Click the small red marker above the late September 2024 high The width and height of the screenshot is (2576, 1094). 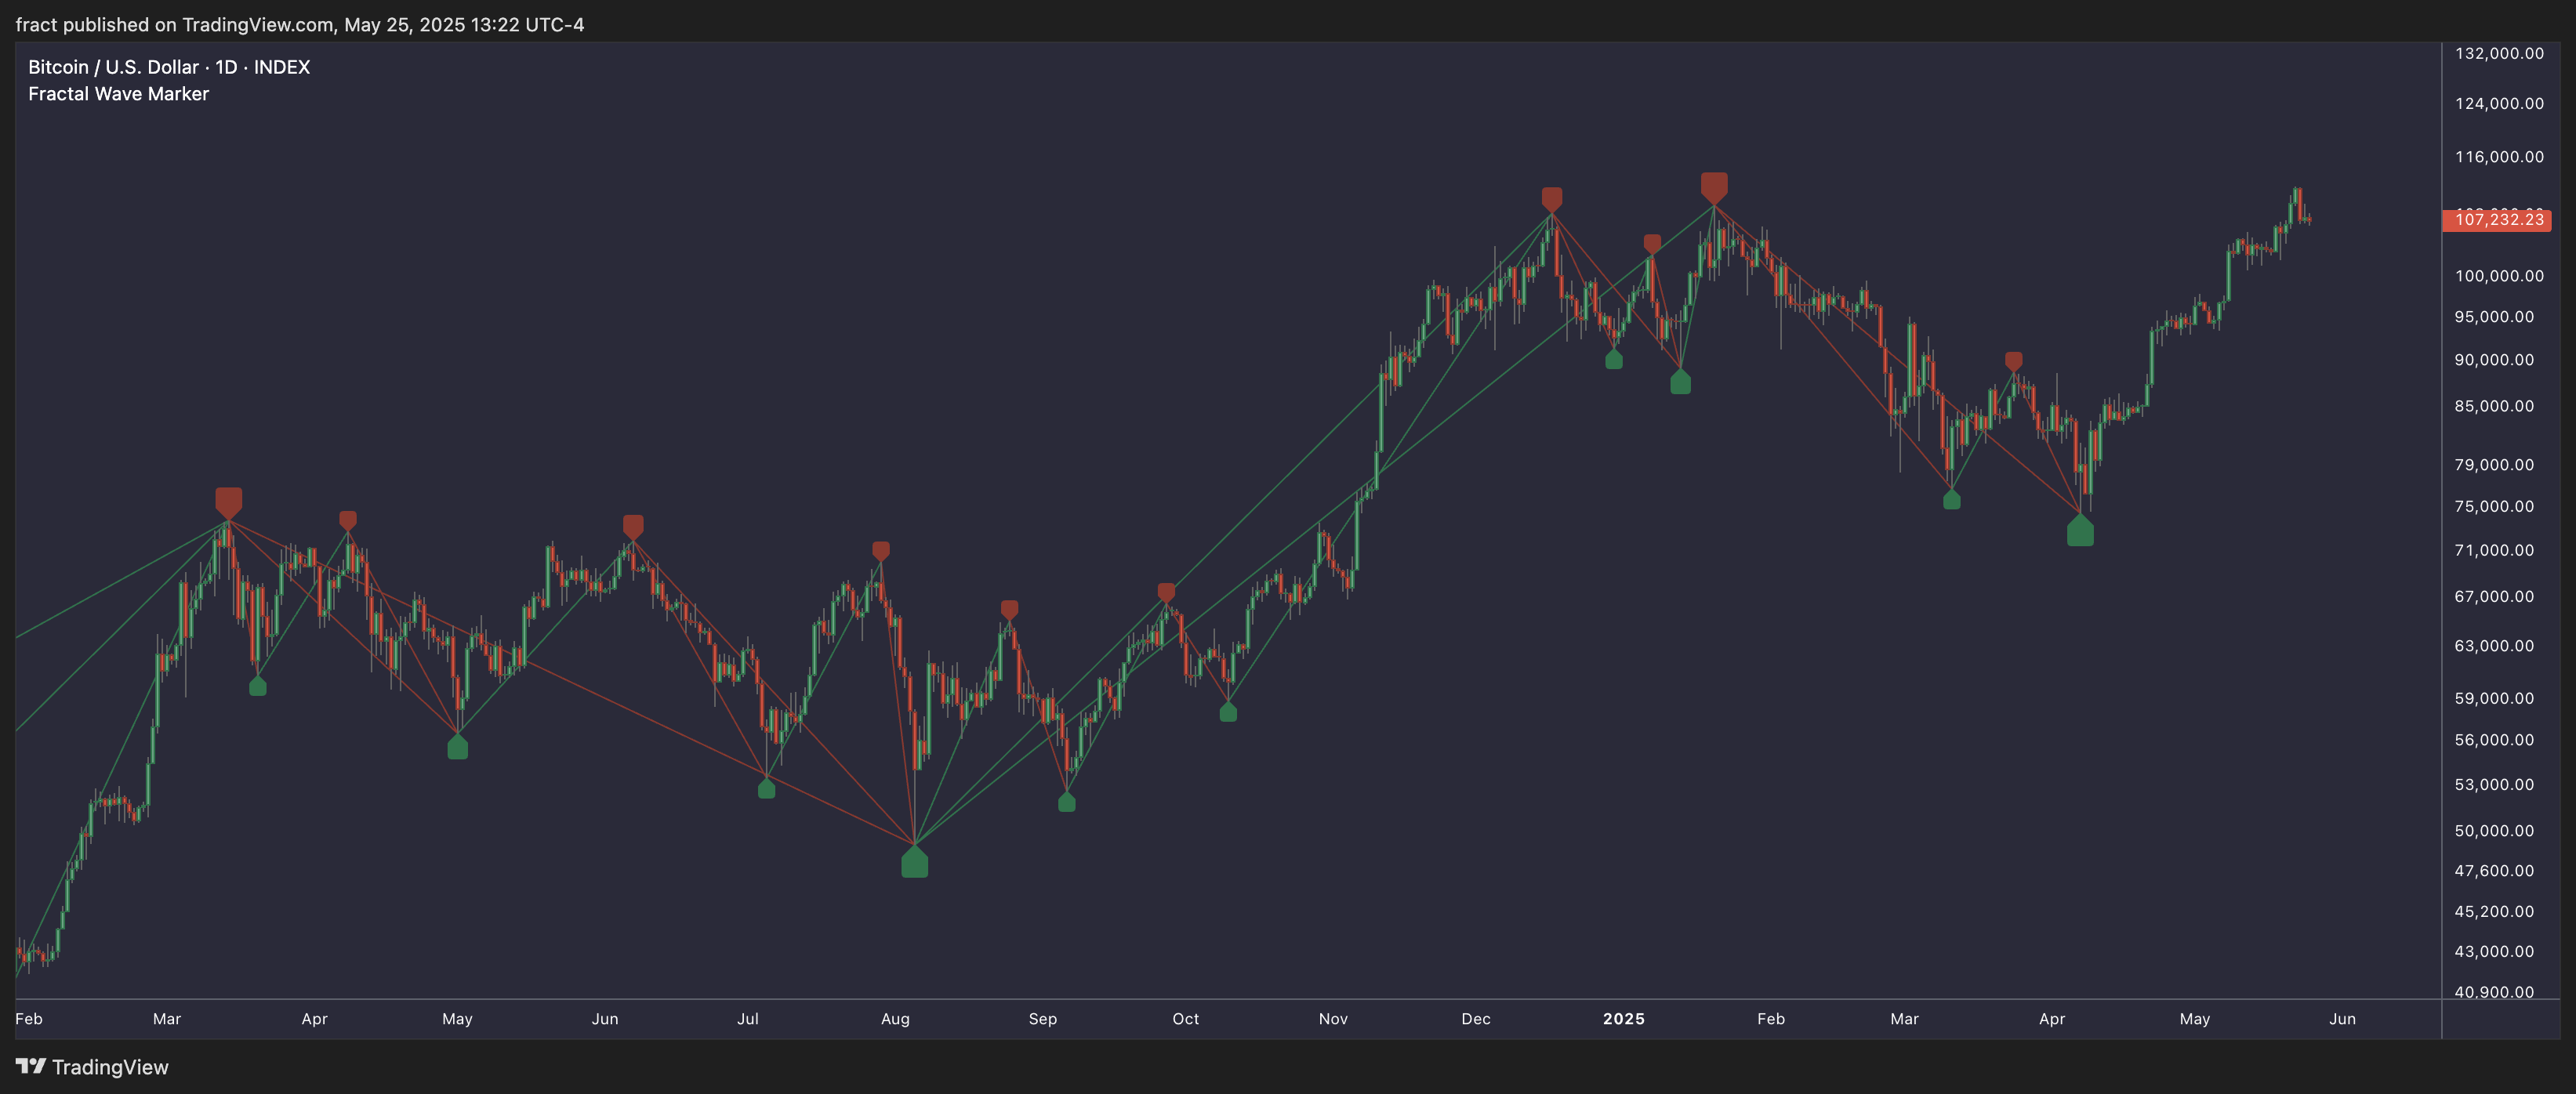[x=1166, y=593]
